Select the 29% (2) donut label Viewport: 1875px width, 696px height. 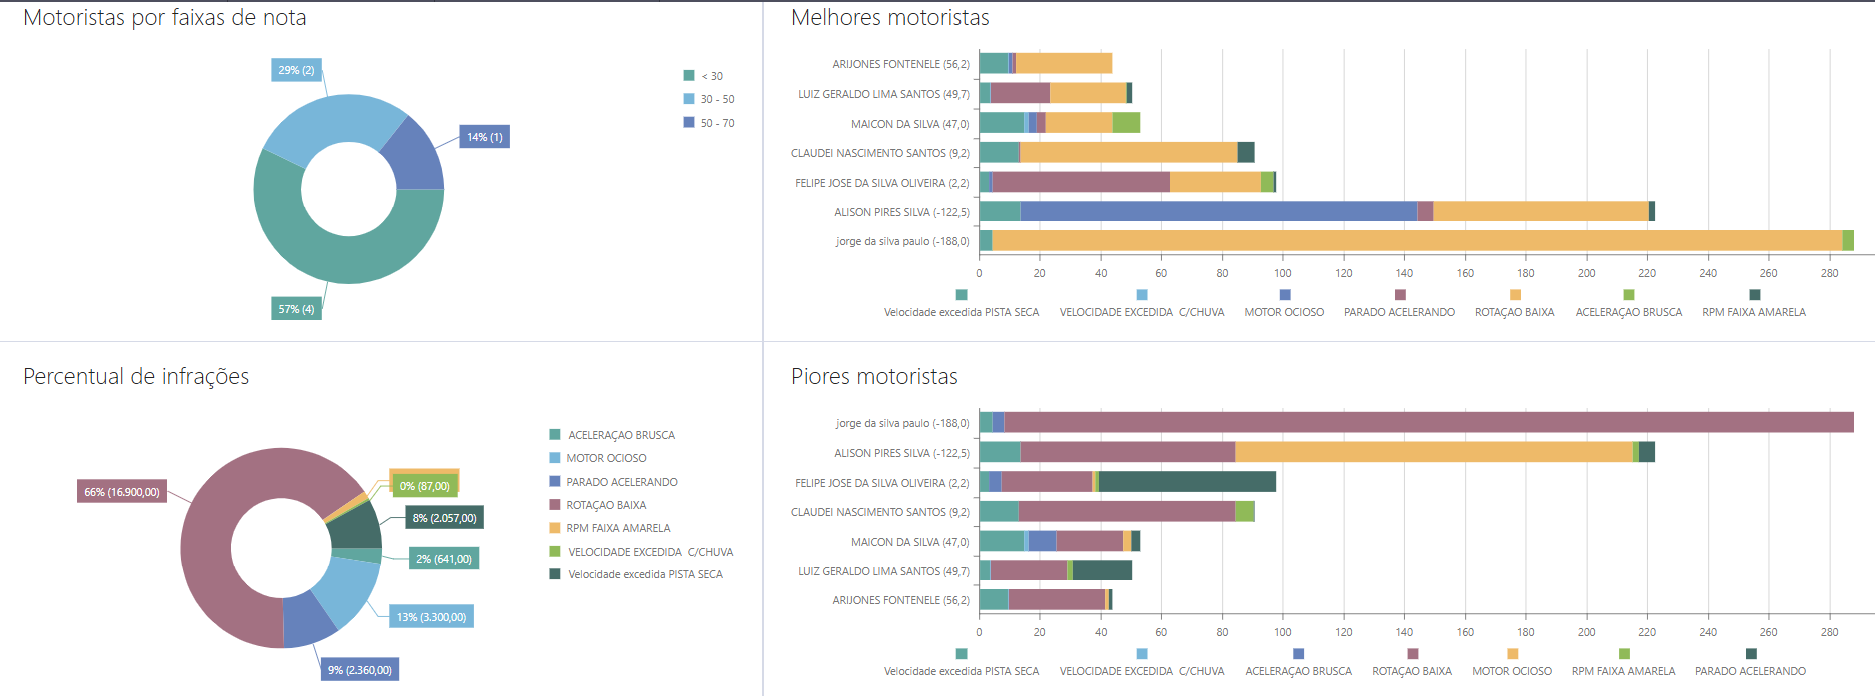point(296,70)
